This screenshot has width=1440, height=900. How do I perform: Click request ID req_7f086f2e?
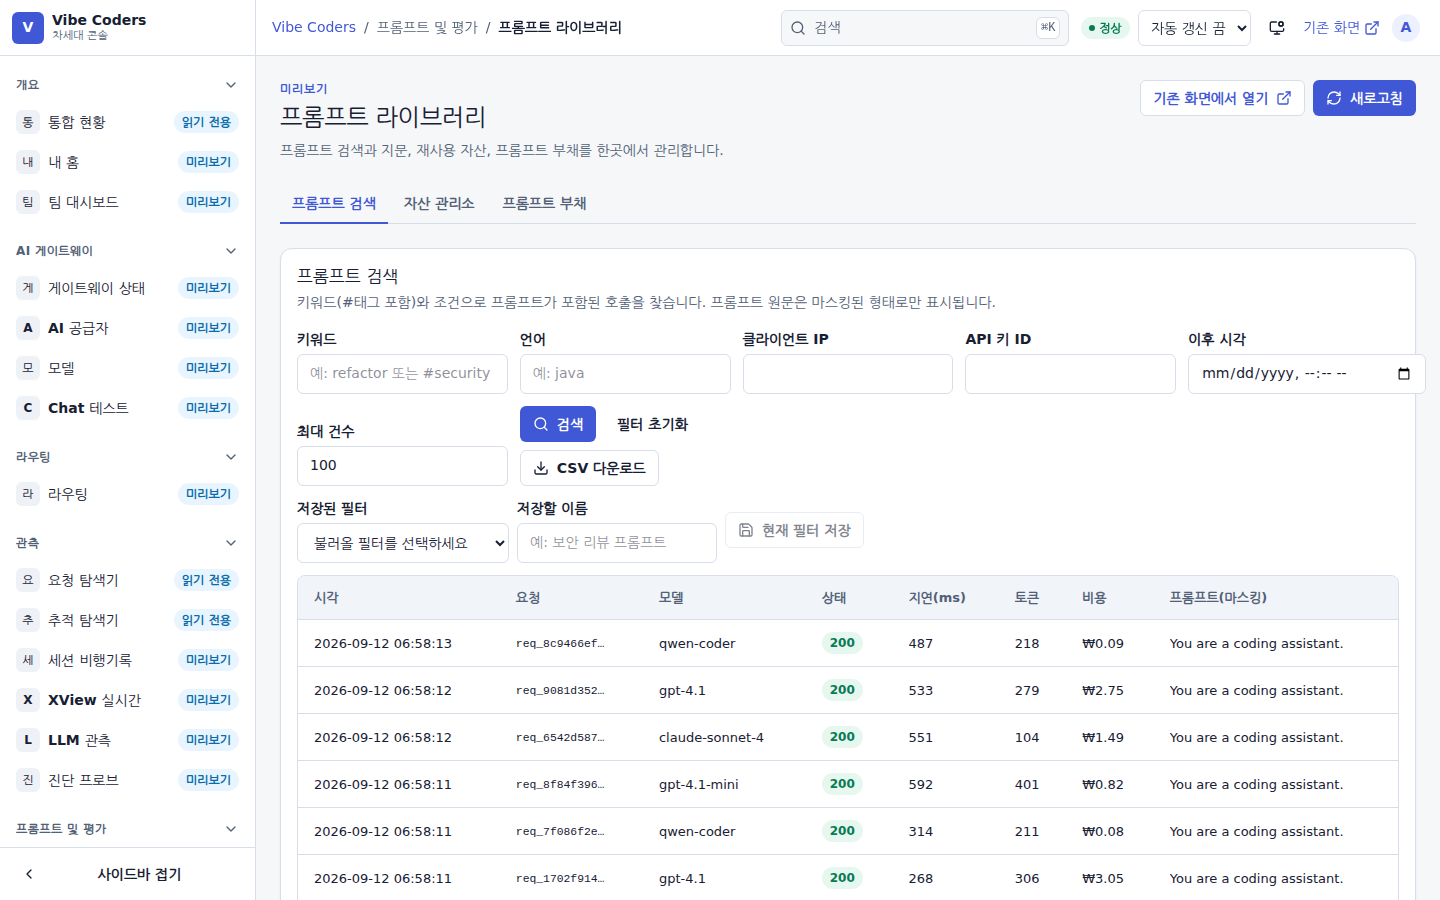(560, 831)
